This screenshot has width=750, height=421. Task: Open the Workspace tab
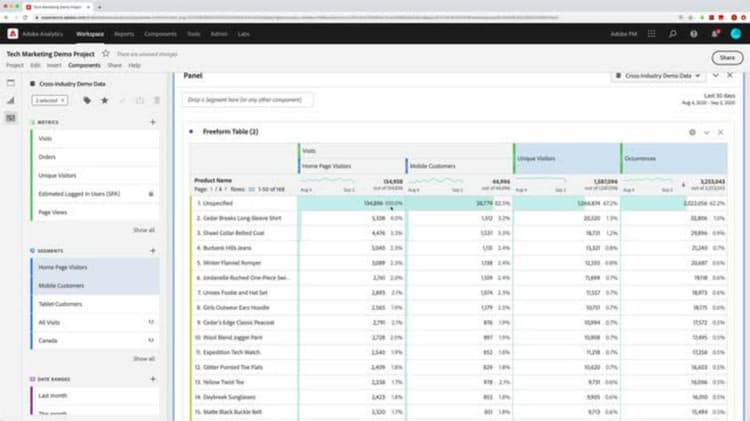click(90, 34)
